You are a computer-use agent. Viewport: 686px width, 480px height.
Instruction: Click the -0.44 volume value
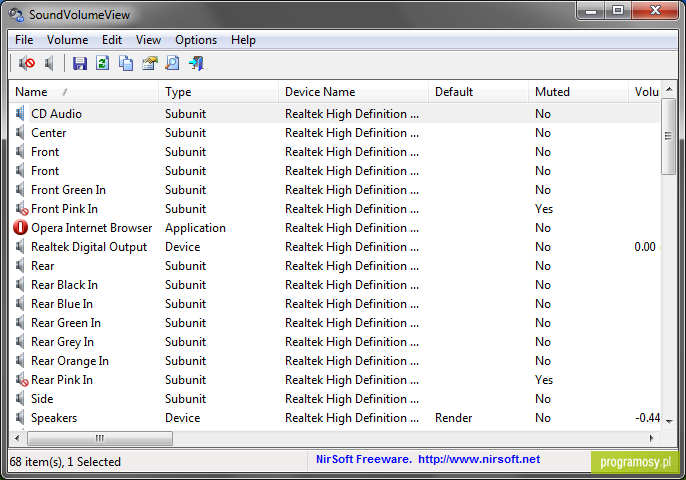pyautogui.click(x=648, y=418)
